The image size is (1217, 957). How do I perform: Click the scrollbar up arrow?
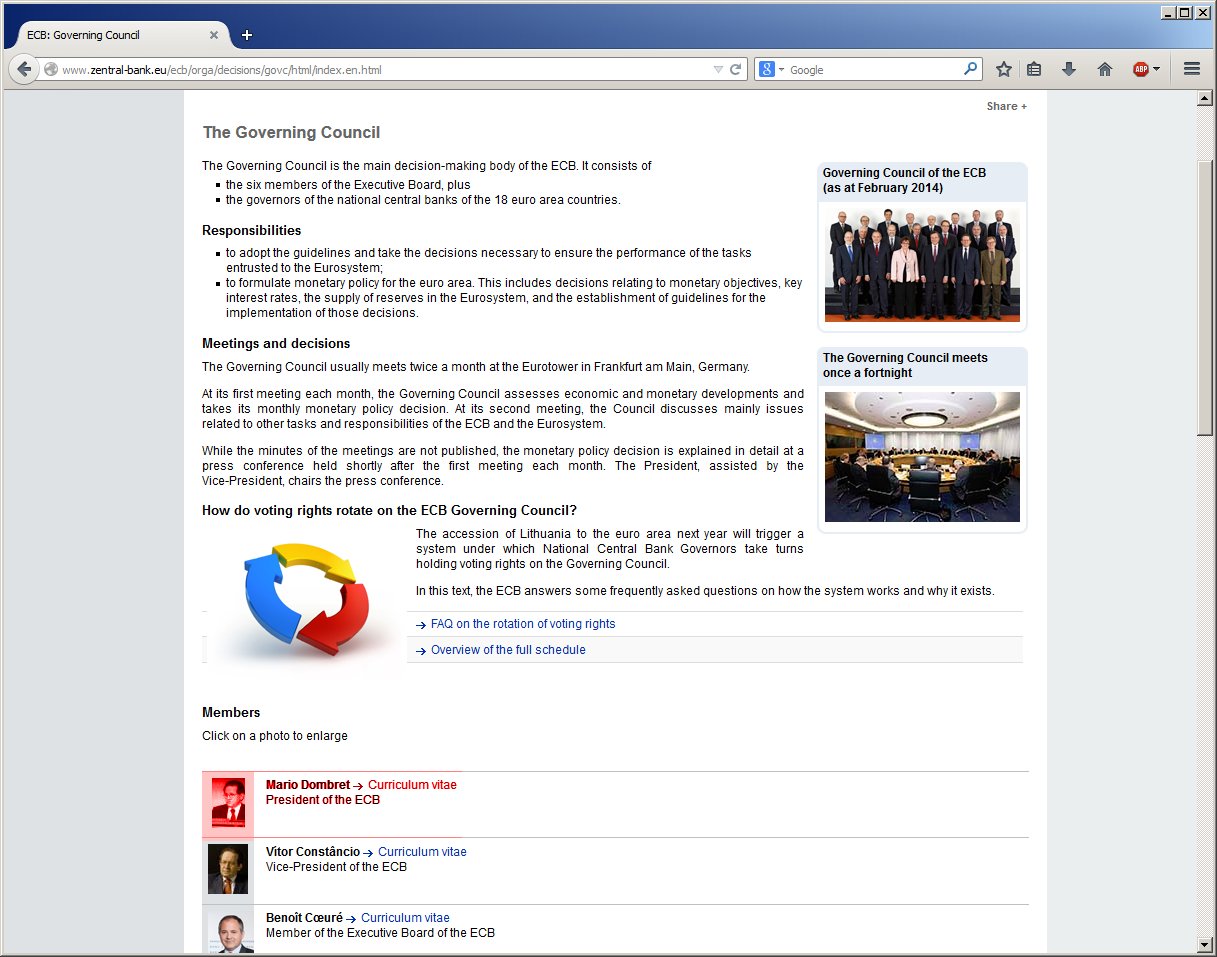click(1206, 99)
